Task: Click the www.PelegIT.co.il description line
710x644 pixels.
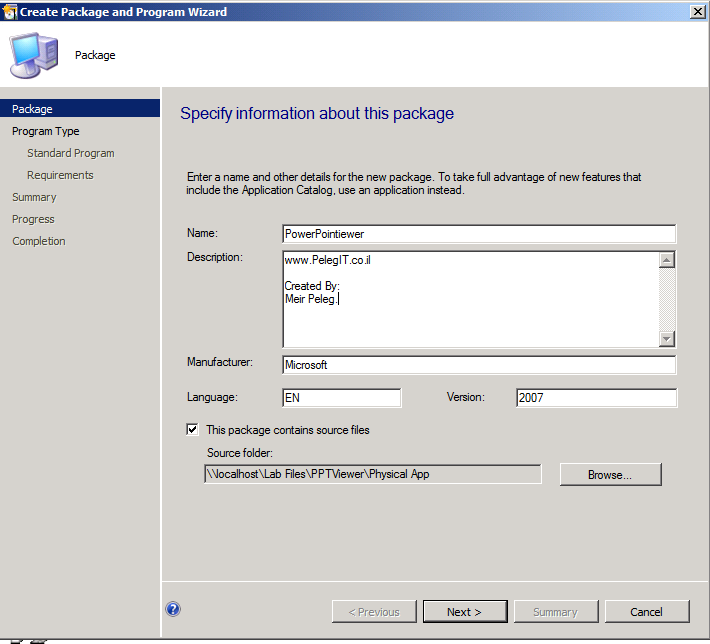Action: pyautogui.click(x=328, y=260)
